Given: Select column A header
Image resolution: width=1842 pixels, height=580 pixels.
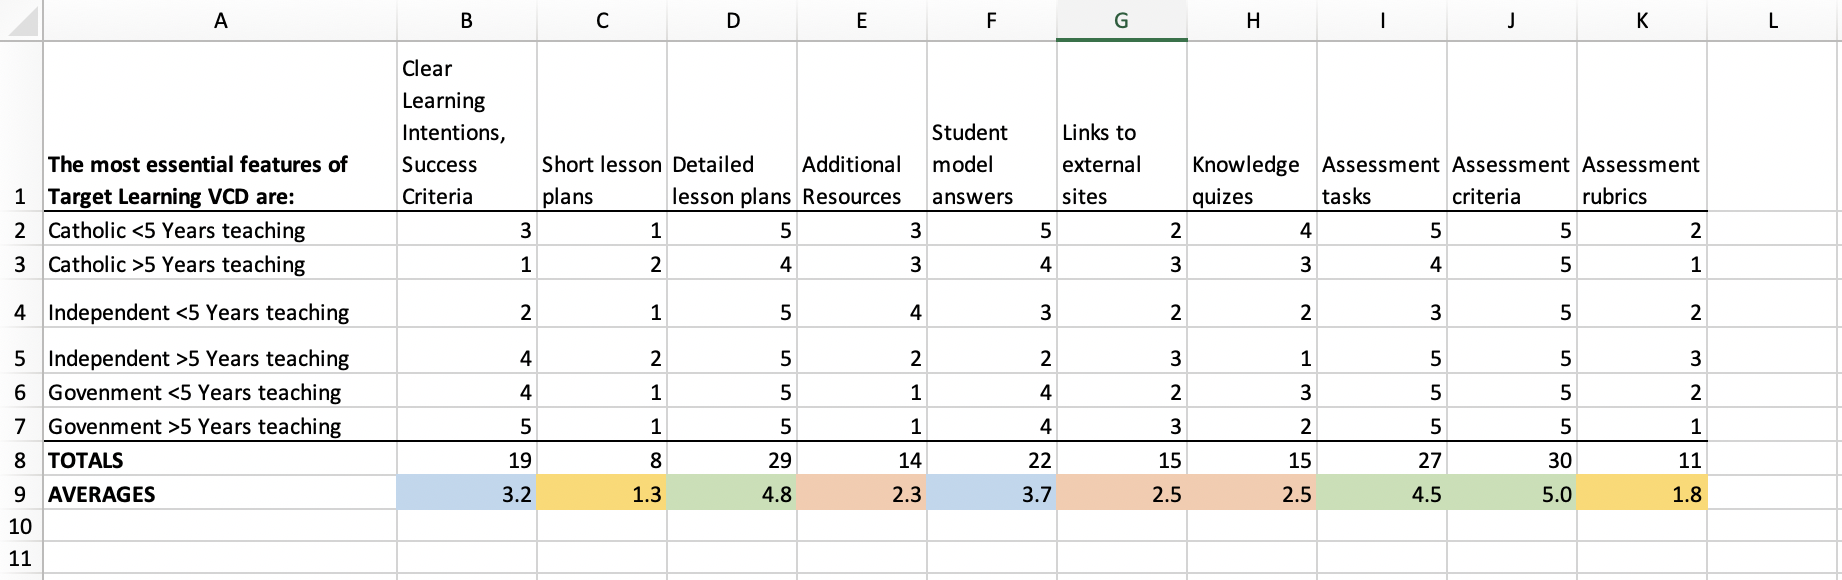Looking at the screenshot, I should pos(221,19).
